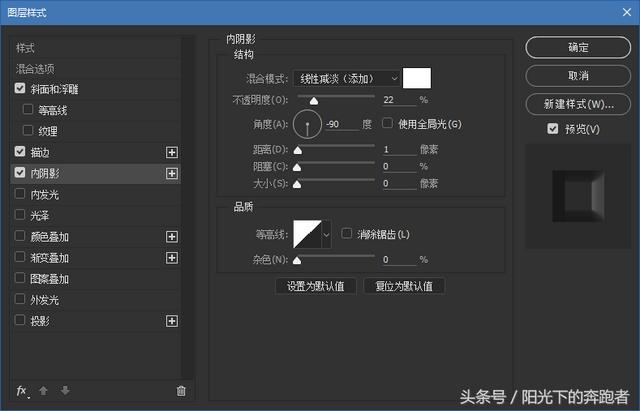The width and height of the screenshot is (640, 411).
Task: Add another 描边 effect with plus icon
Action: click(x=172, y=152)
